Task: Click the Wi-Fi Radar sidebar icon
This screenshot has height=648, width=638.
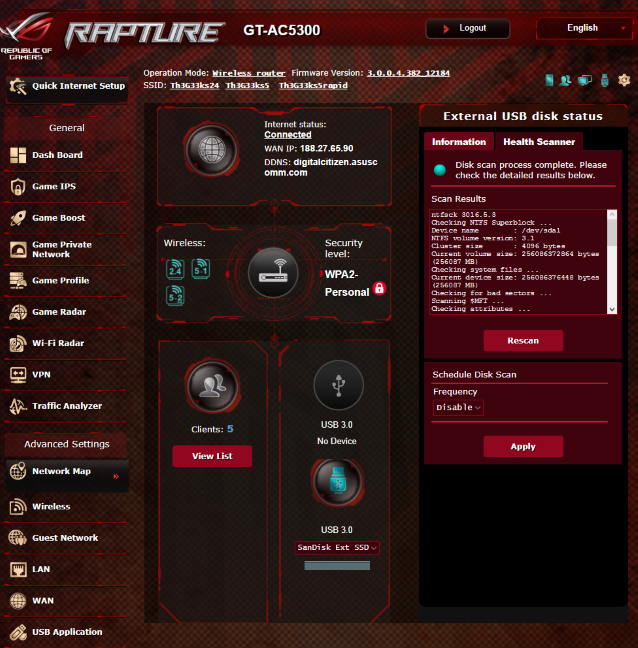Action: [18, 343]
